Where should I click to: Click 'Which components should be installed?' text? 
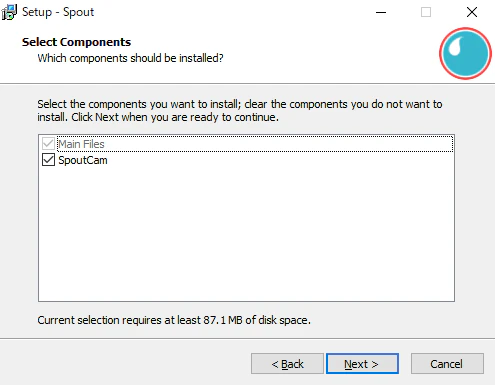130,58
